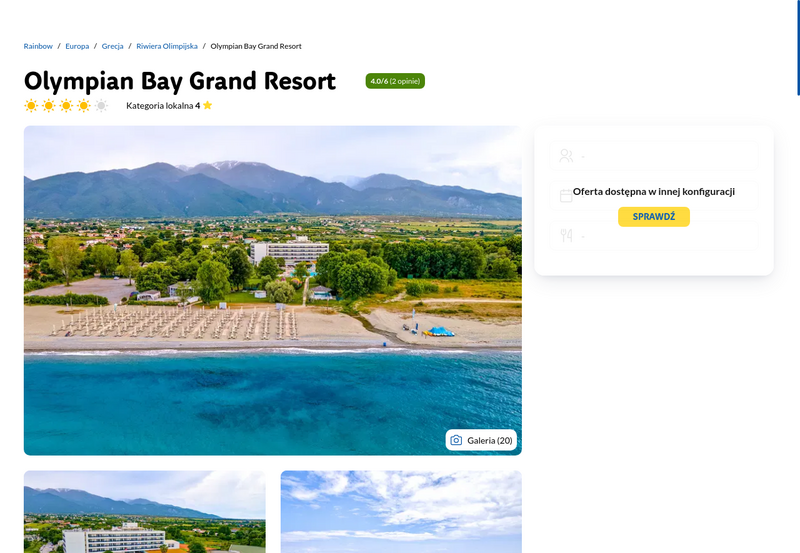Open Riwiera Olimpijska breadcrumb link
This screenshot has height=553, width=800.
click(167, 46)
